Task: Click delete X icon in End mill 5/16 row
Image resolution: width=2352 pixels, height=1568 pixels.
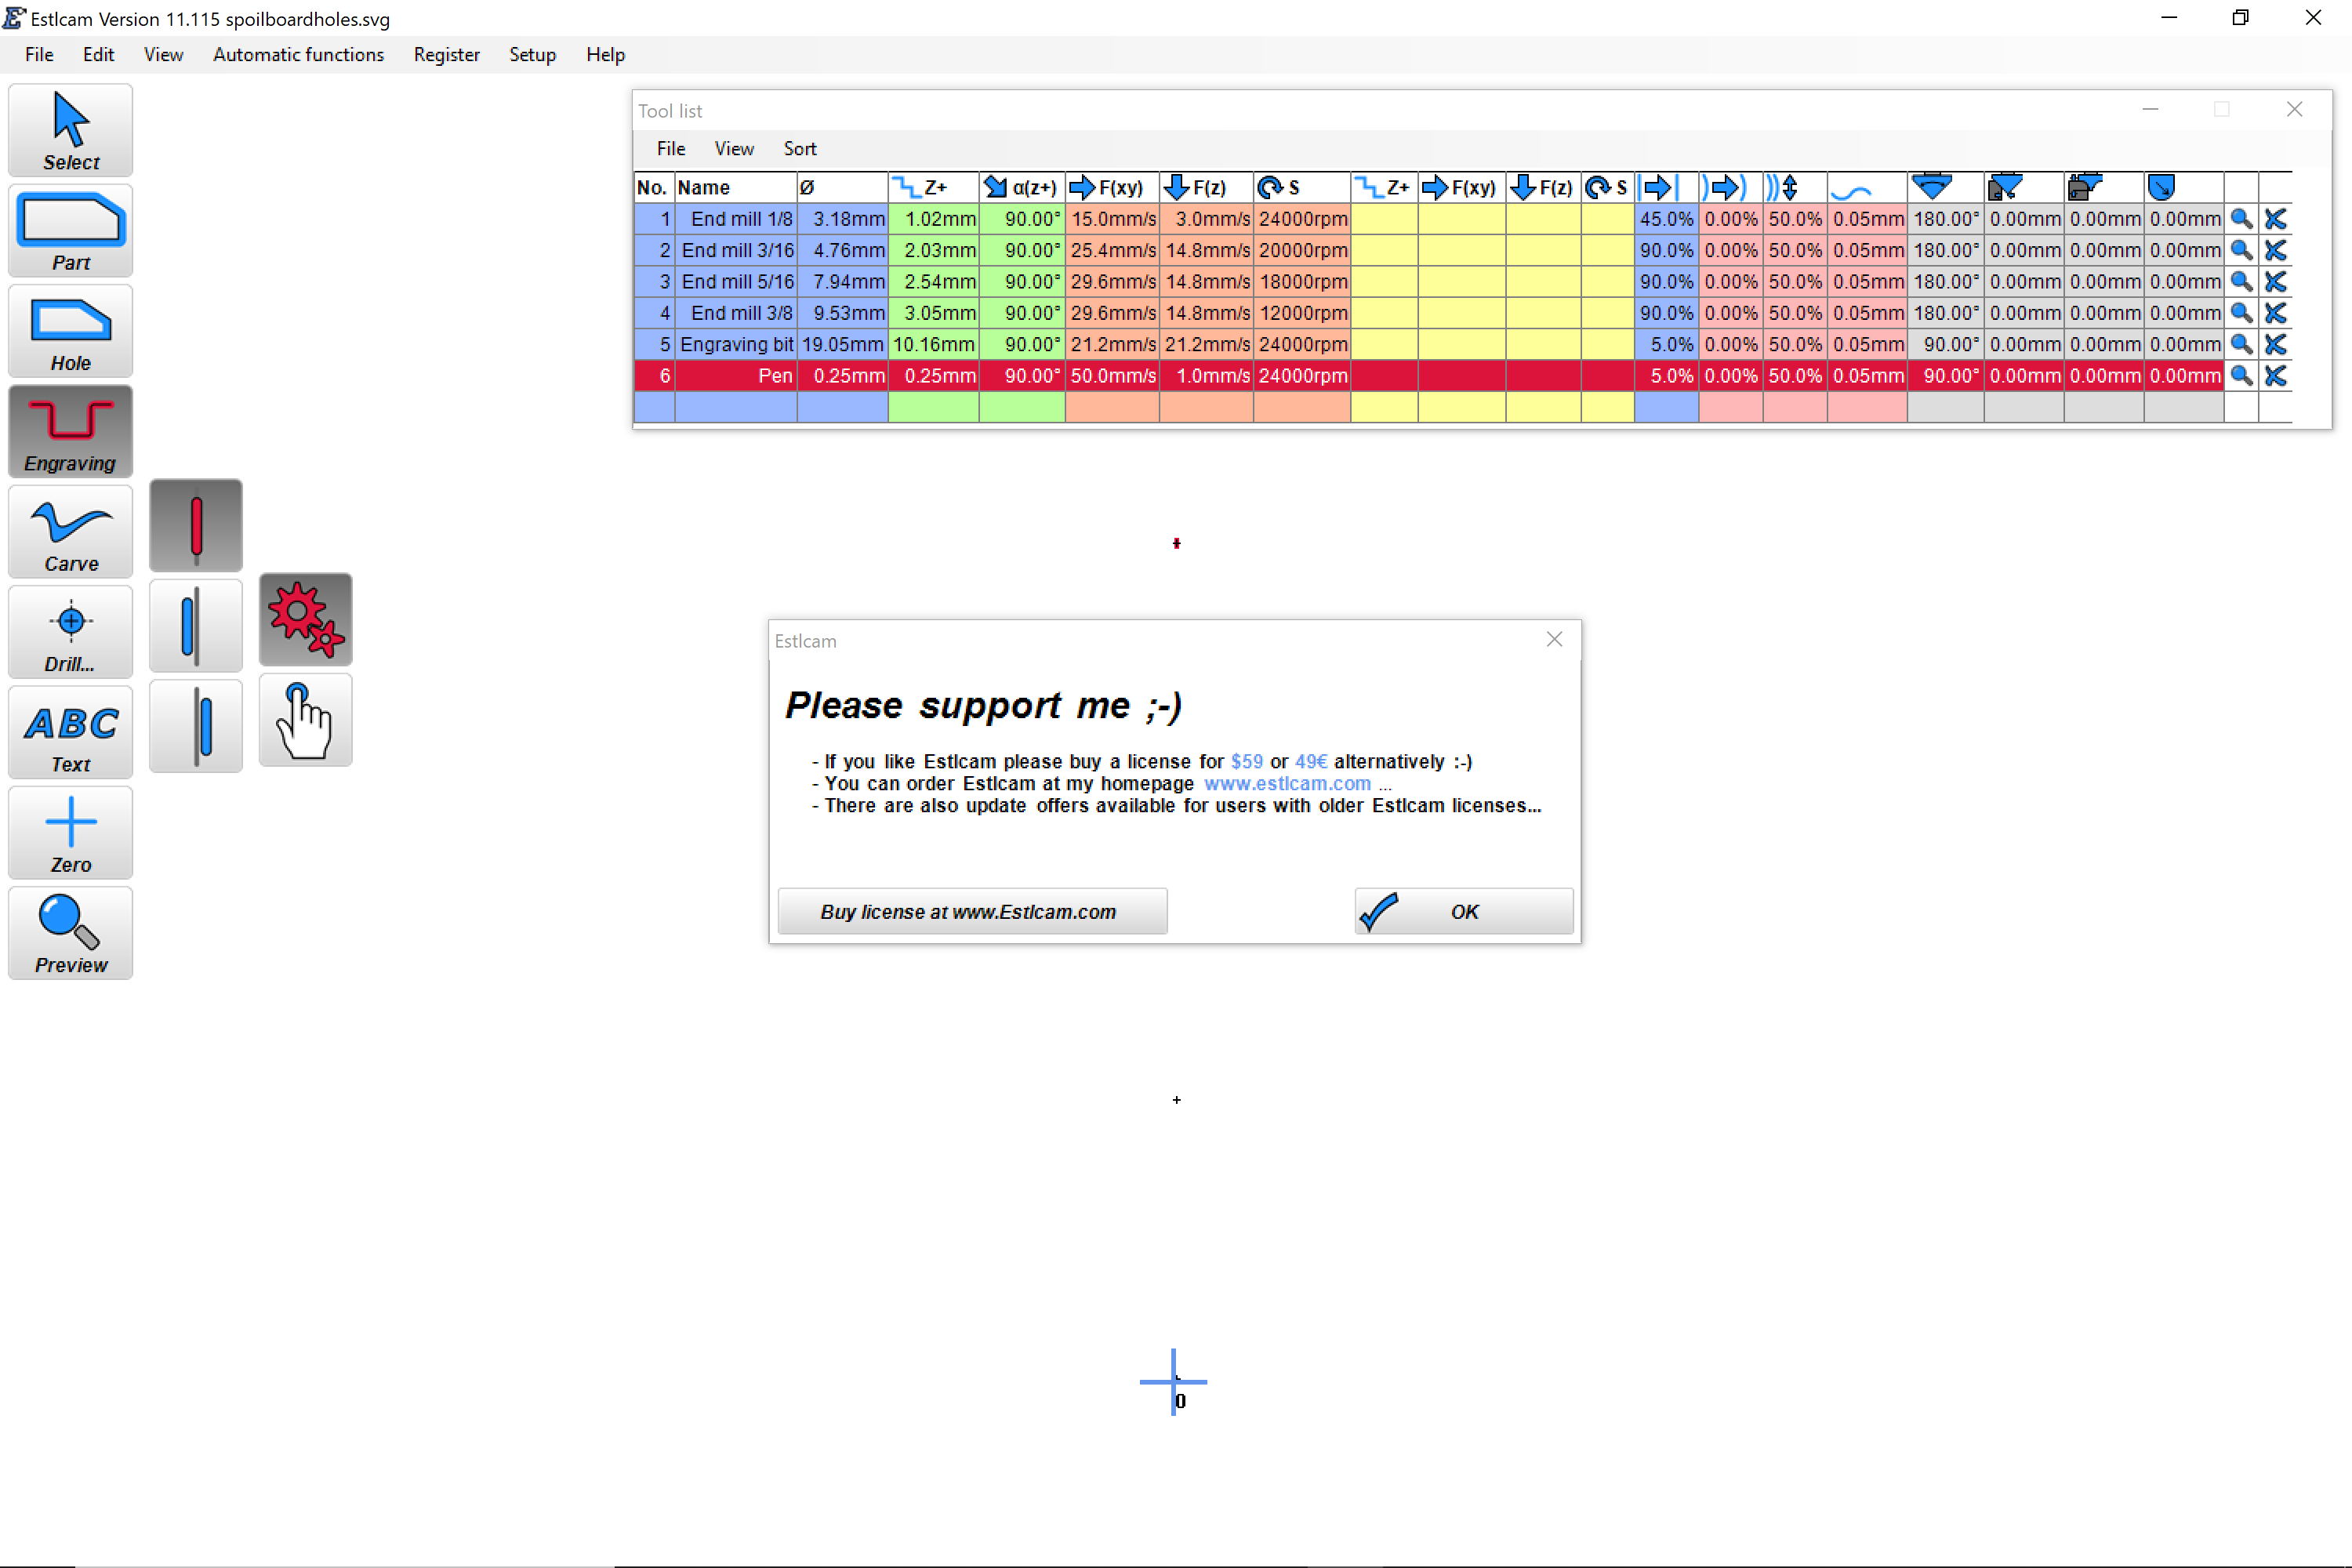Action: click(x=2275, y=282)
